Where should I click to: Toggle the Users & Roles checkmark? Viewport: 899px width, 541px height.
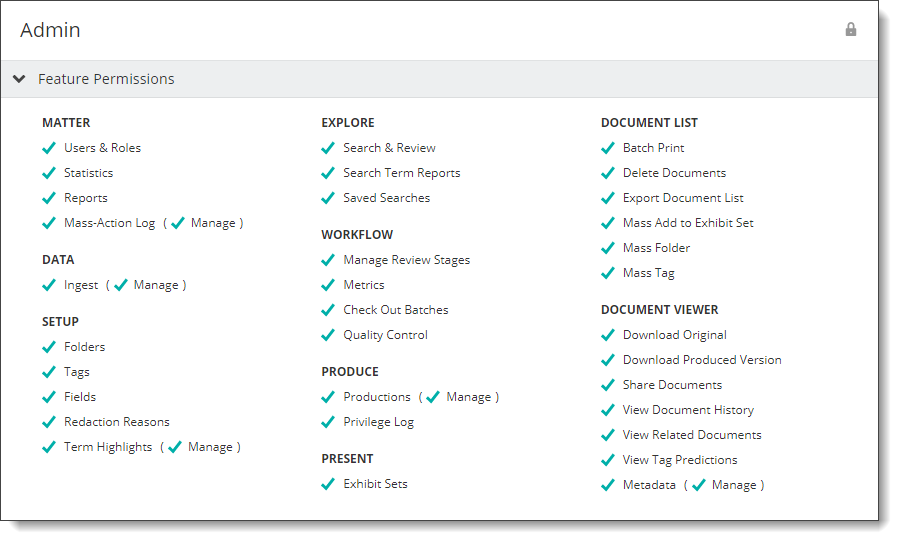[x=49, y=148]
